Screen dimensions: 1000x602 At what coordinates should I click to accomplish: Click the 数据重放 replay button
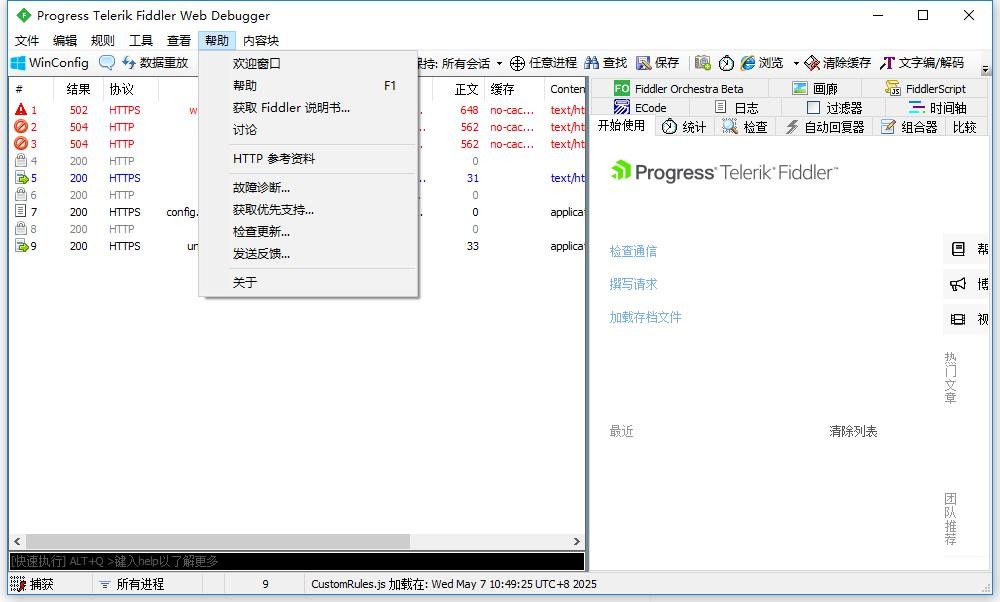[x=155, y=62]
